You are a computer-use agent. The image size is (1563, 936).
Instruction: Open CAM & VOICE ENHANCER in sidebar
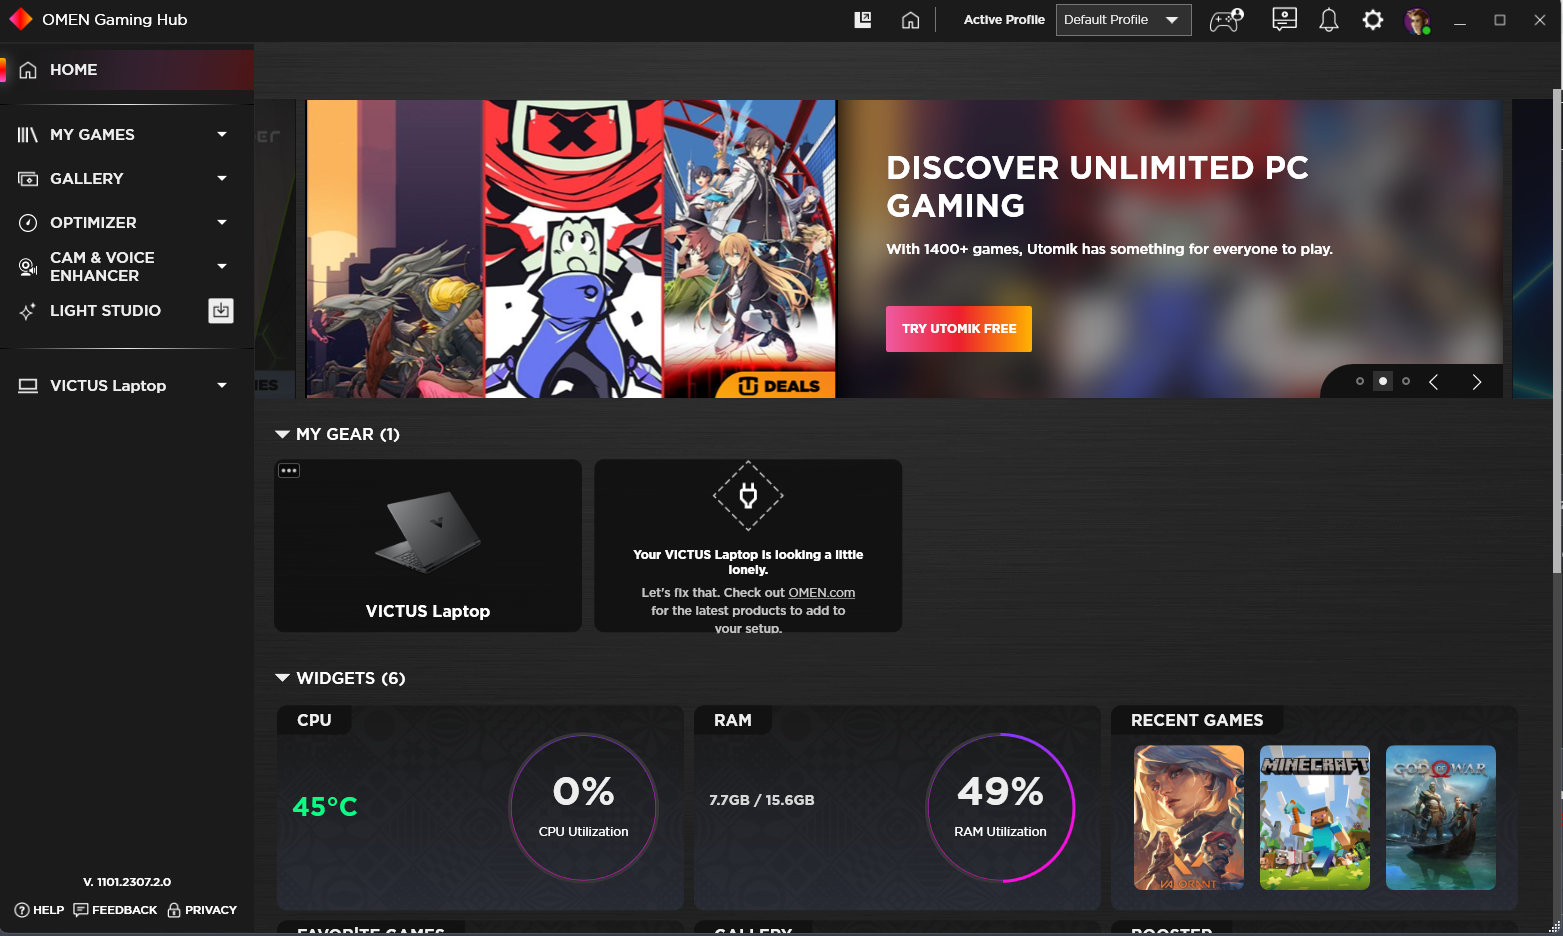click(x=102, y=267)
